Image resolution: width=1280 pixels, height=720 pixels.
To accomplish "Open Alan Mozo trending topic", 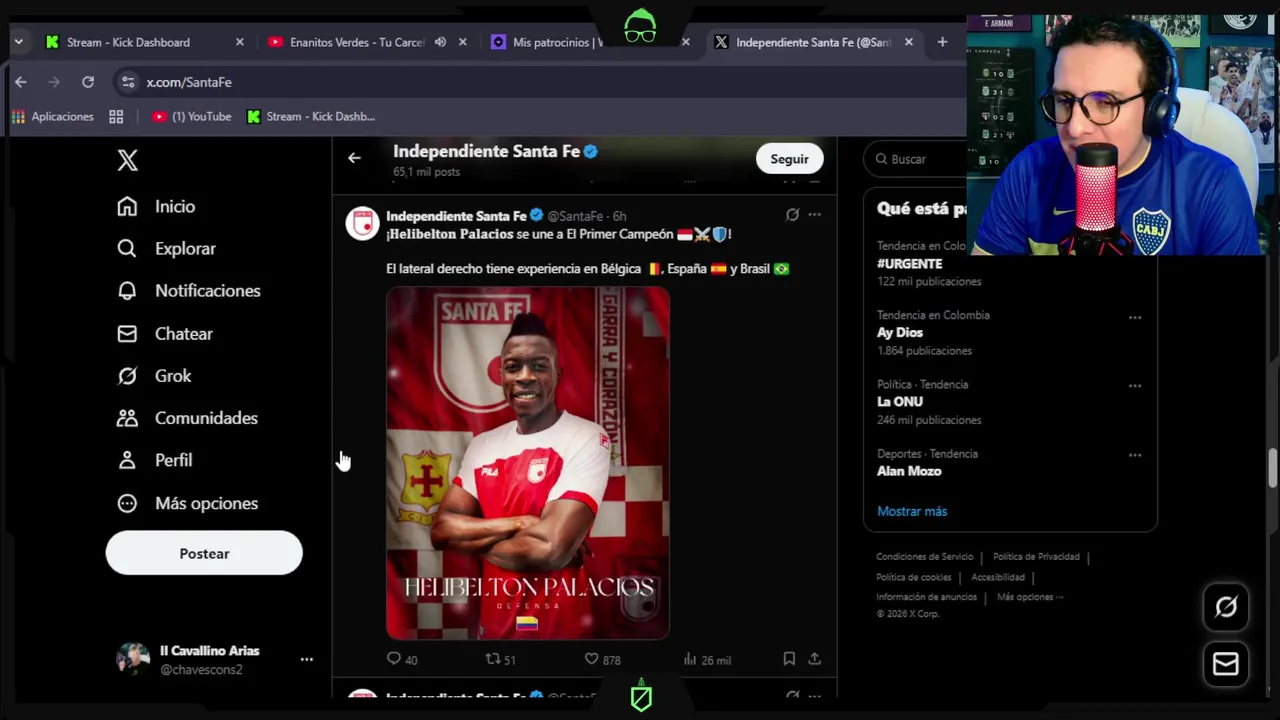I will (909, 471).
